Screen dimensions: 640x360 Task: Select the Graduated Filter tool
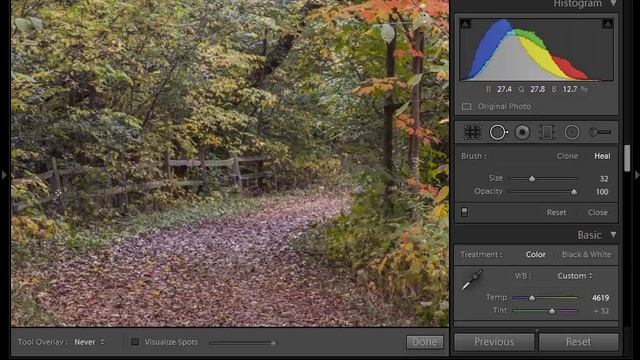point(547,132)
